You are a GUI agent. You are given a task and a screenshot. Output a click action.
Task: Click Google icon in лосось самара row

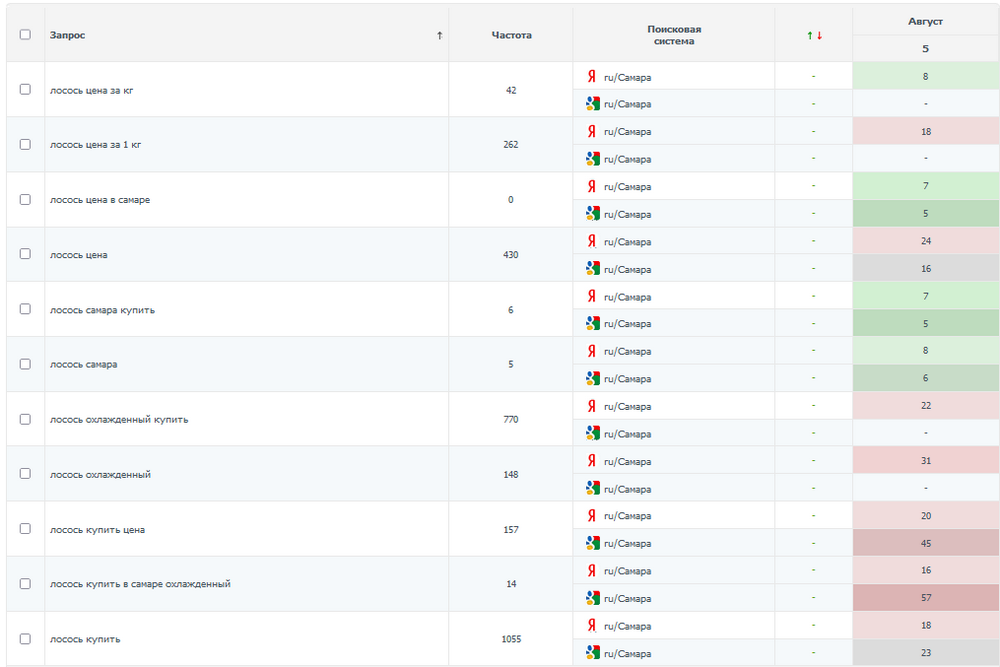[592, 379]
